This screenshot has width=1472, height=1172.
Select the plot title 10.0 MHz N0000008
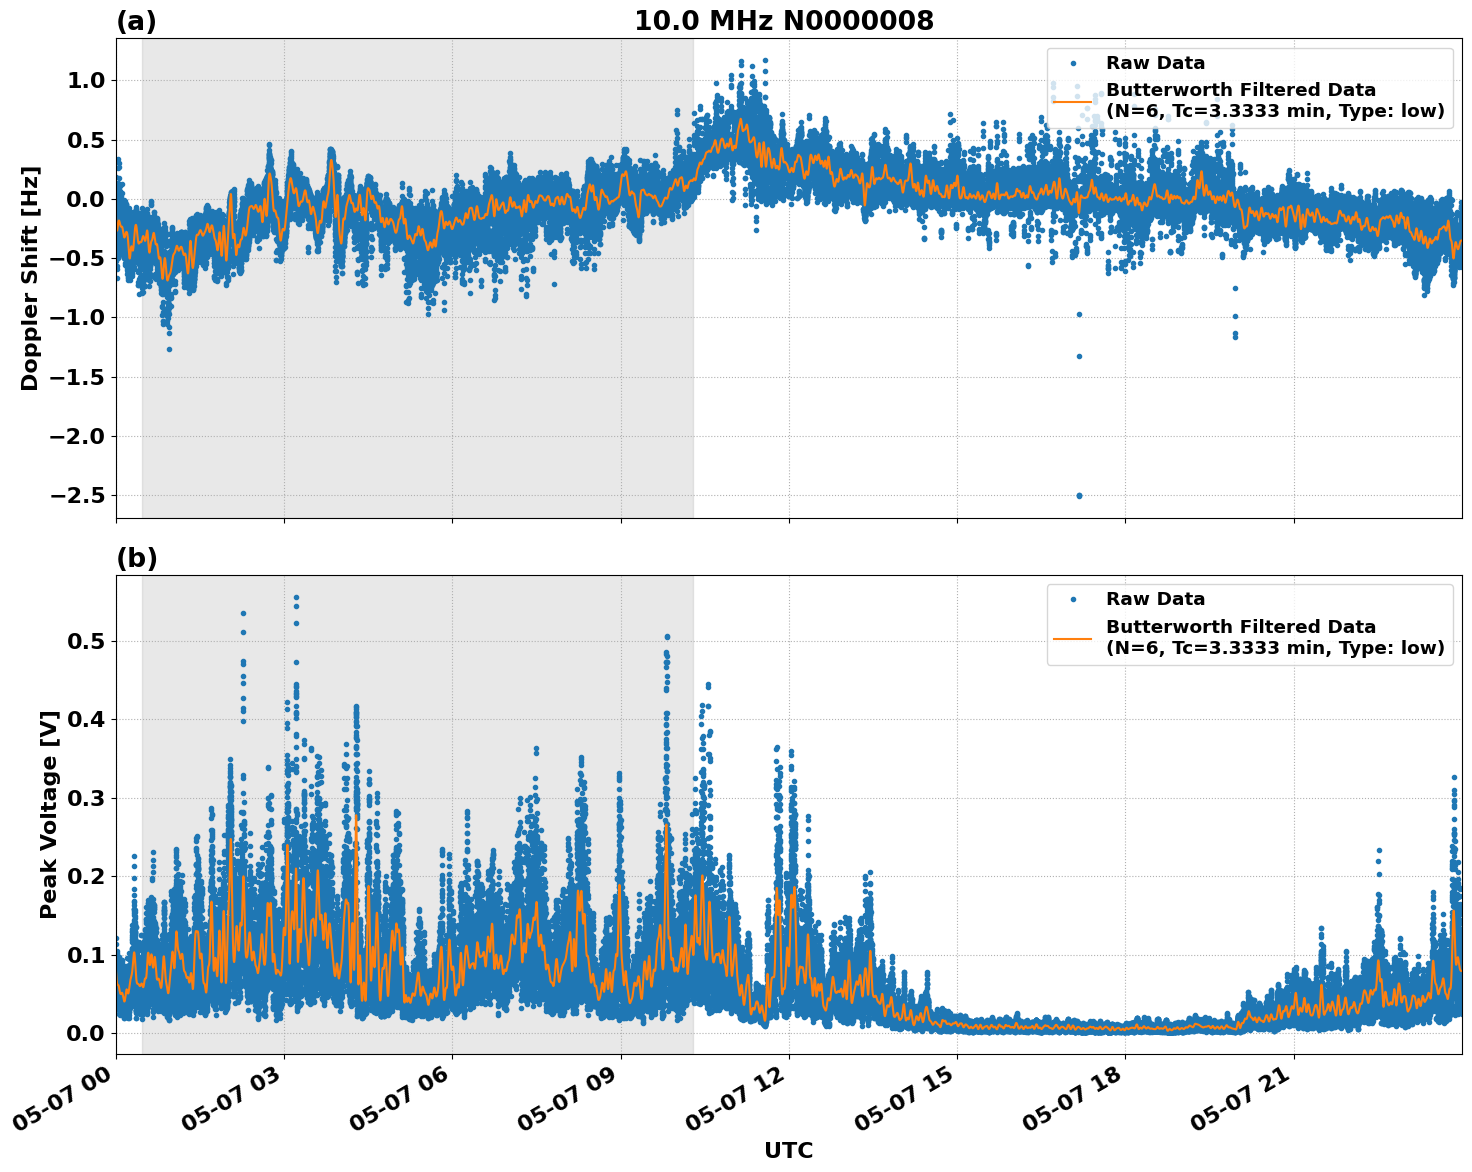(x=785, y=20)
